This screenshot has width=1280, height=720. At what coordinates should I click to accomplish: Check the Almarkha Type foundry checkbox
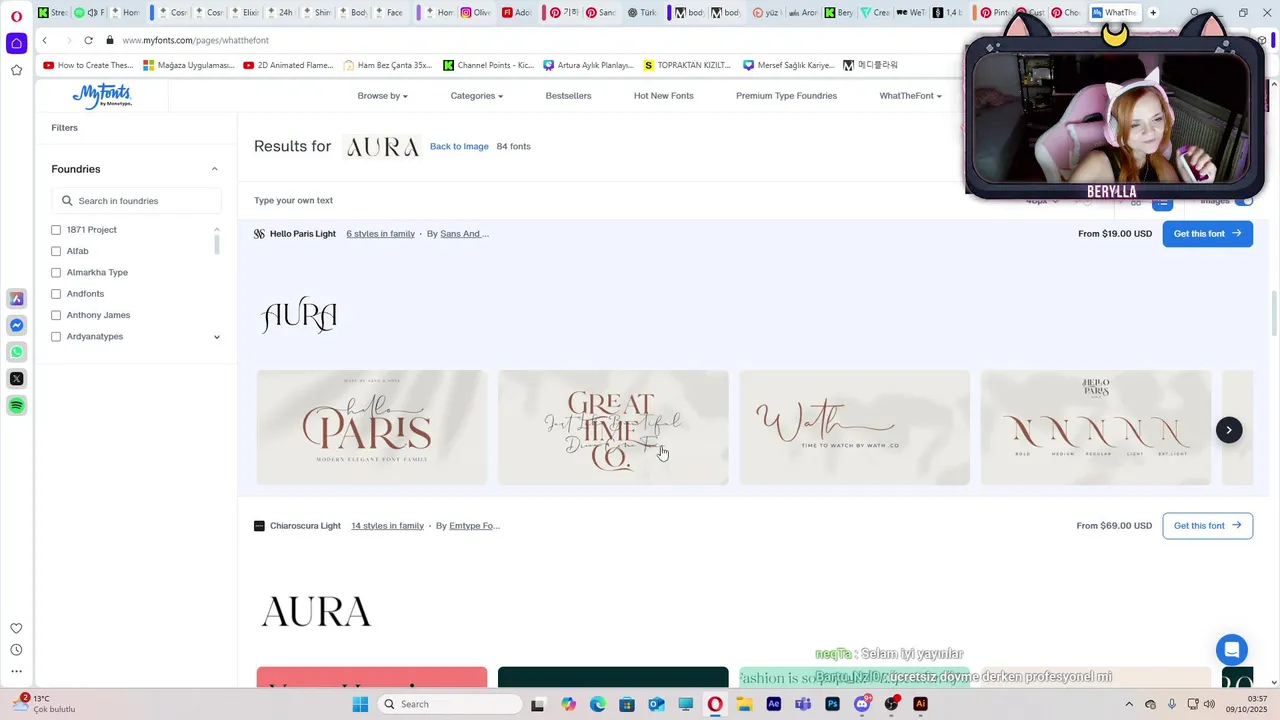tap(56, 272)
